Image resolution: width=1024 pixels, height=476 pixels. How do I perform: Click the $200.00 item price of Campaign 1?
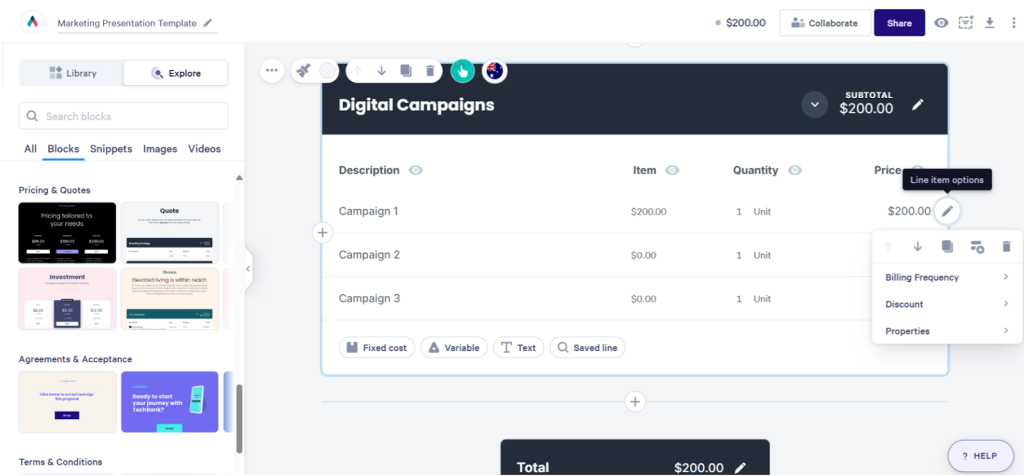pos(648,212)
